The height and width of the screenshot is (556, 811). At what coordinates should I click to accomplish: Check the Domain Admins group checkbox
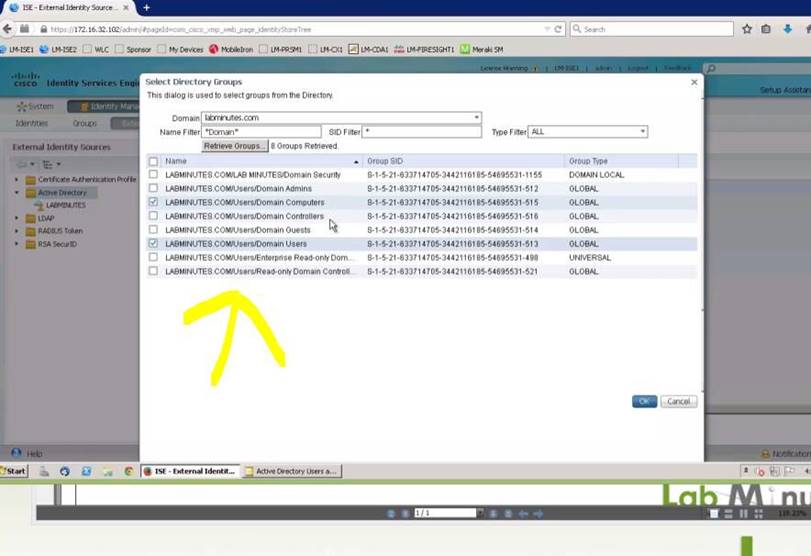[153, 188]
